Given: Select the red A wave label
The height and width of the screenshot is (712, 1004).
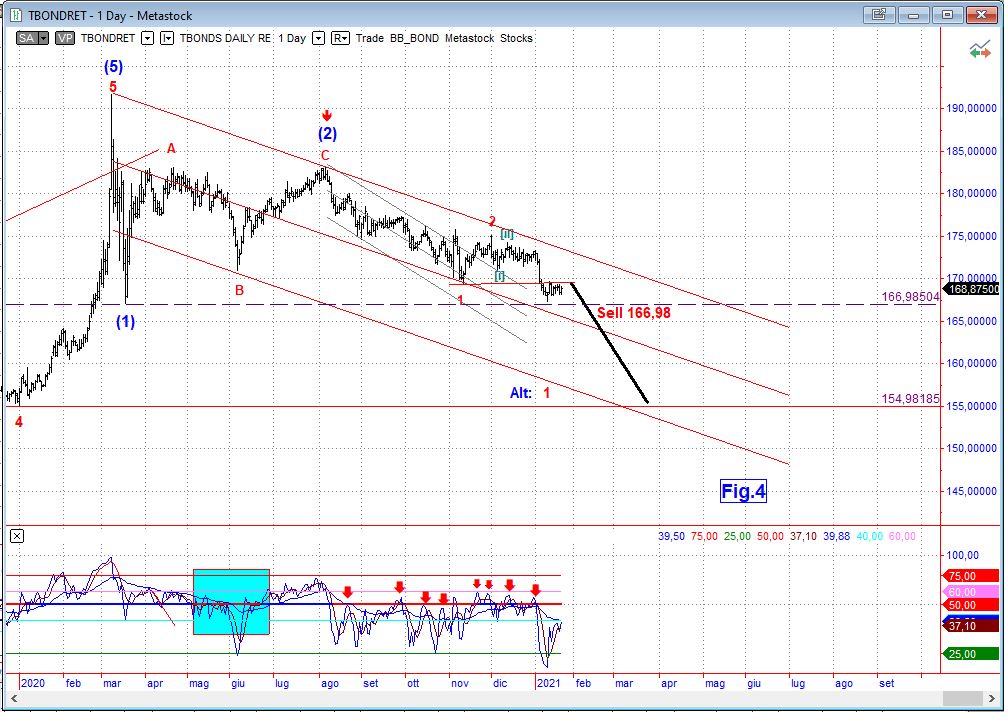Looking at the screenshot, I should [x=171, y=149].
